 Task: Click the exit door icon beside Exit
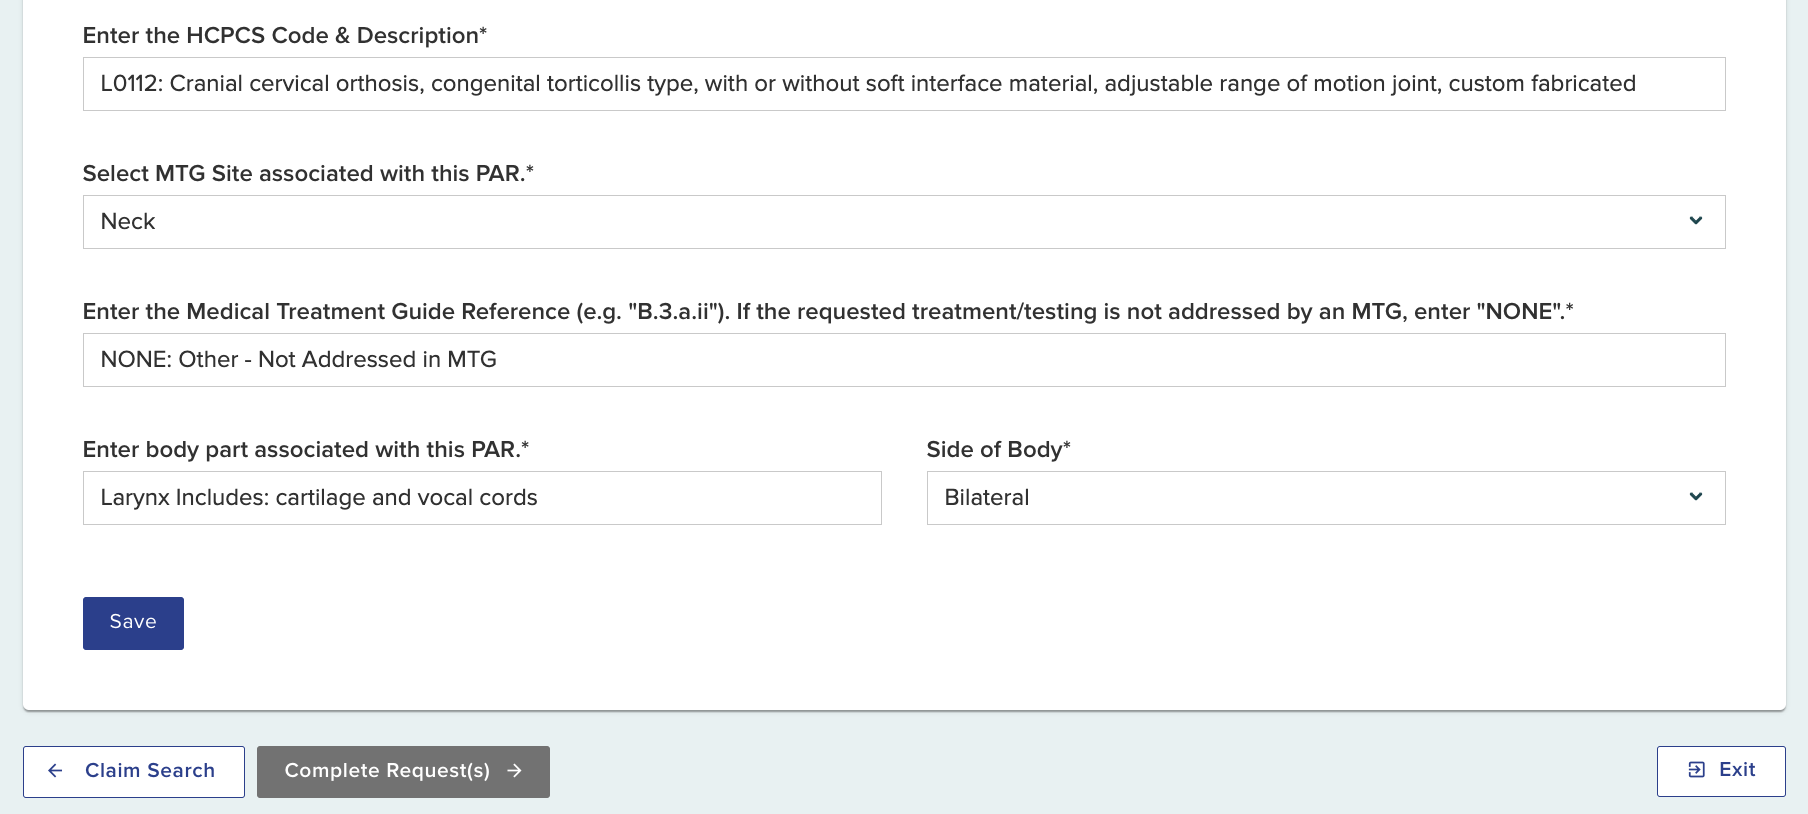[1696, 770]
